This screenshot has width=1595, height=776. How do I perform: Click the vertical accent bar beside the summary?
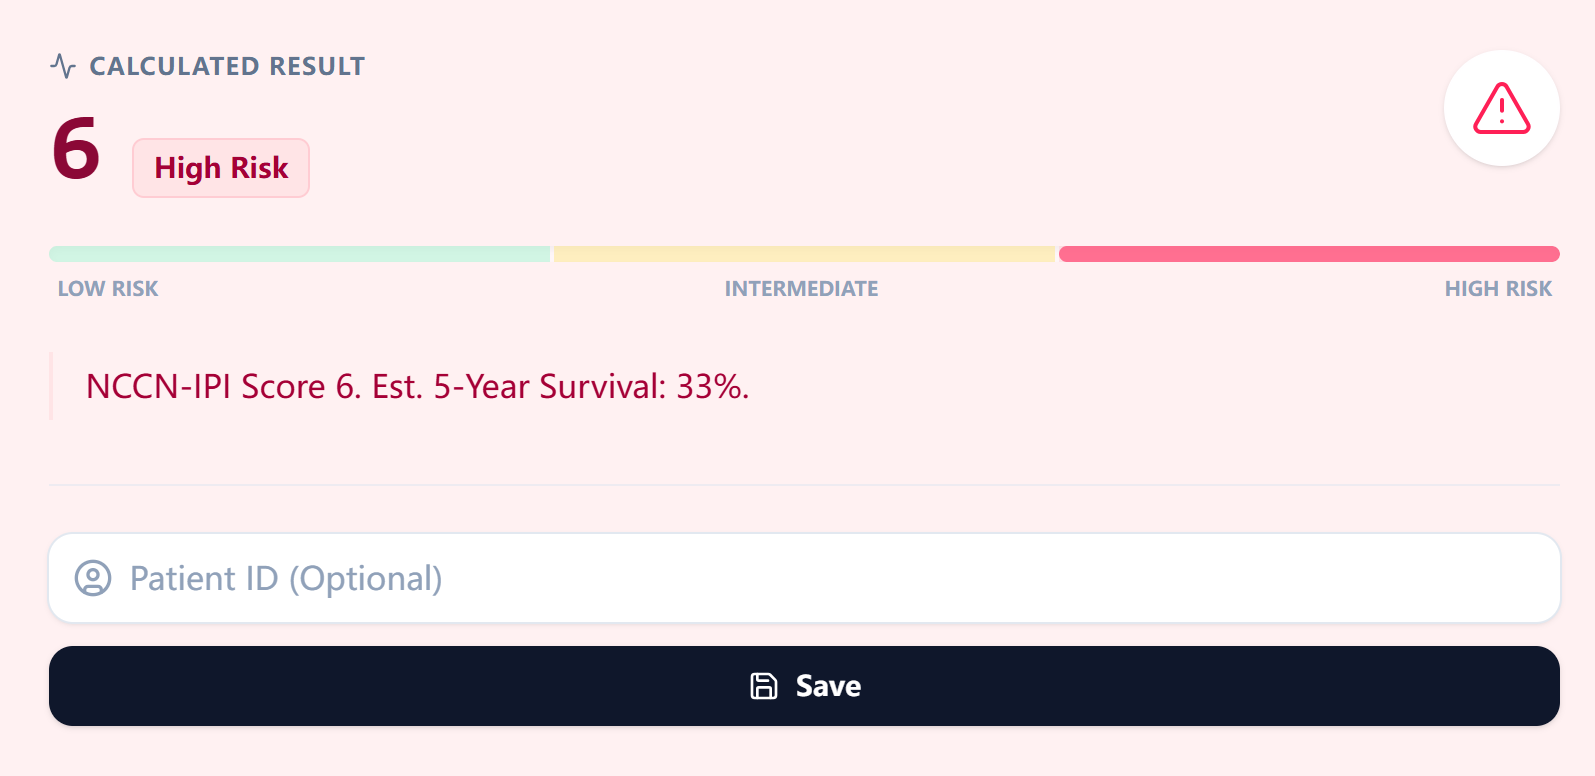click(x=51, y=386)
